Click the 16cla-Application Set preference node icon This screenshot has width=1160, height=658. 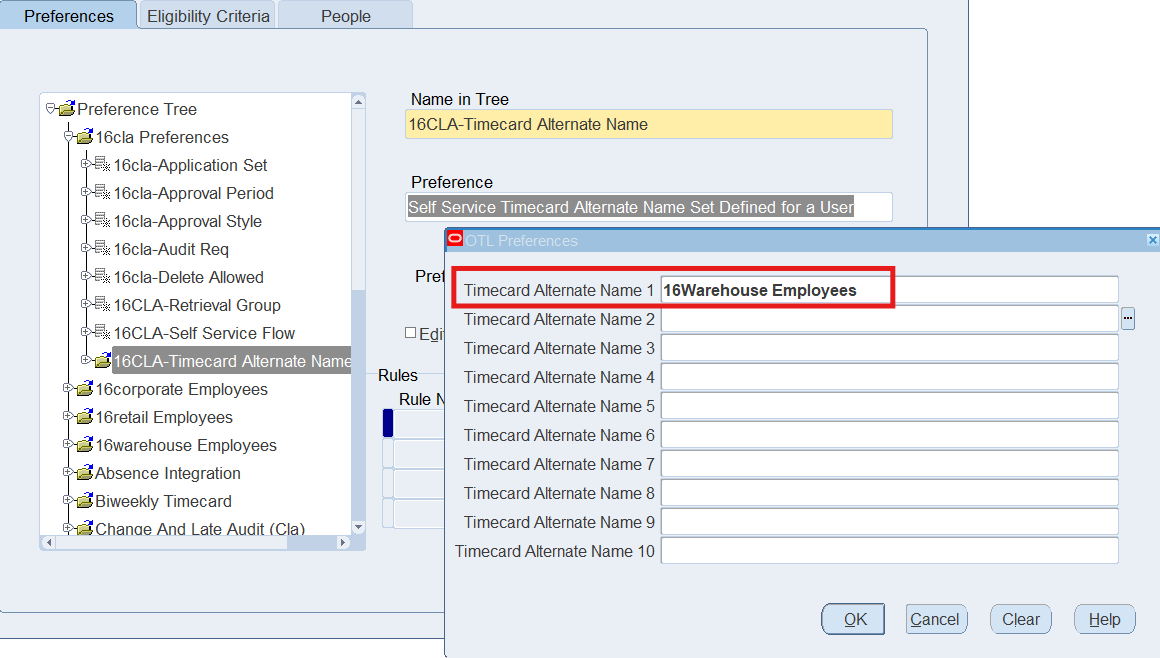click(x=102, y=165)
